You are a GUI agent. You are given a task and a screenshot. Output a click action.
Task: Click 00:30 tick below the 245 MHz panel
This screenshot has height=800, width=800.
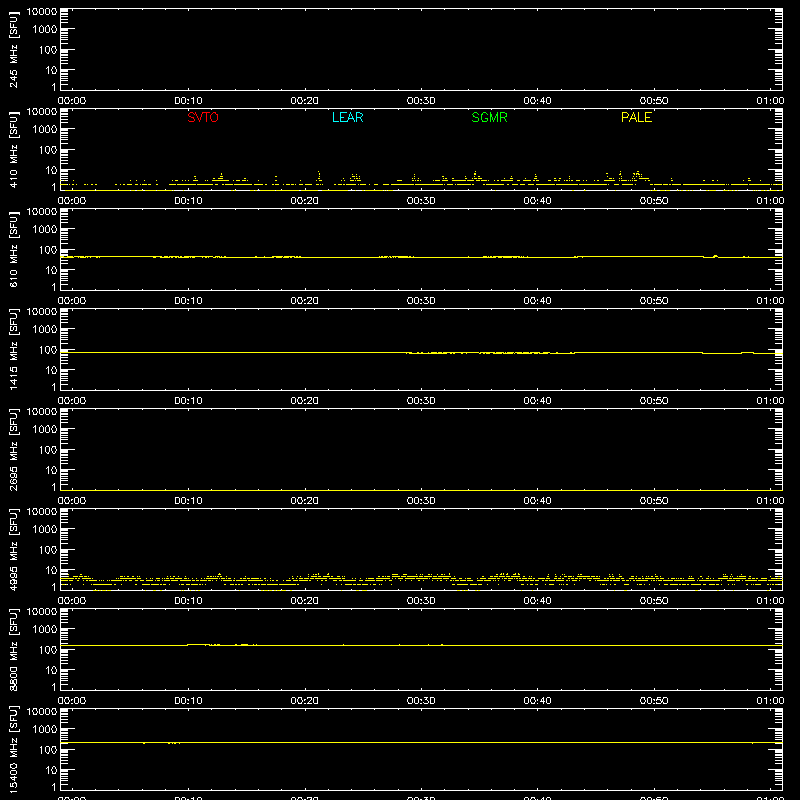(421, 101)
